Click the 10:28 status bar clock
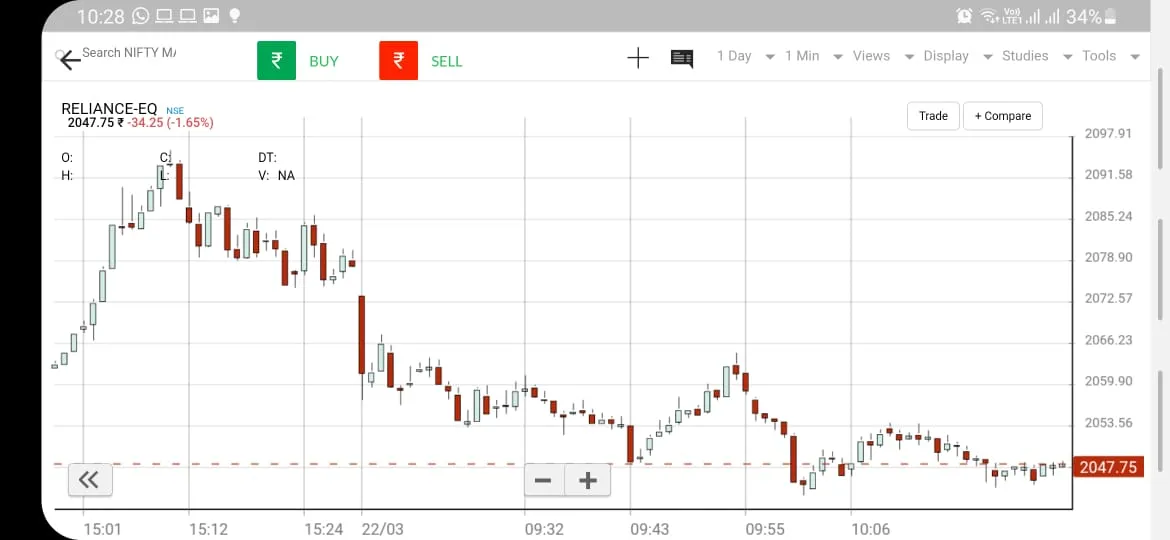The image size is (1170, 540). [x=100, y=16]
